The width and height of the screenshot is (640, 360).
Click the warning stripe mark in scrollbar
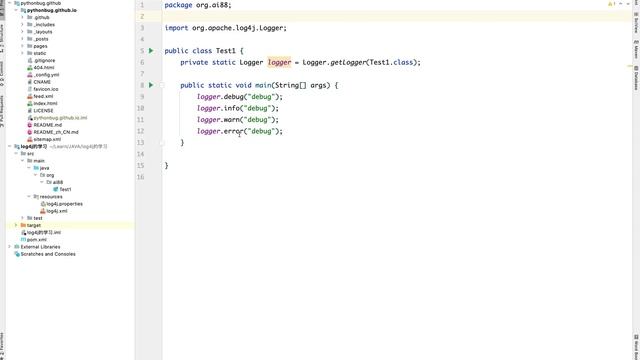[x=630, y=65]
